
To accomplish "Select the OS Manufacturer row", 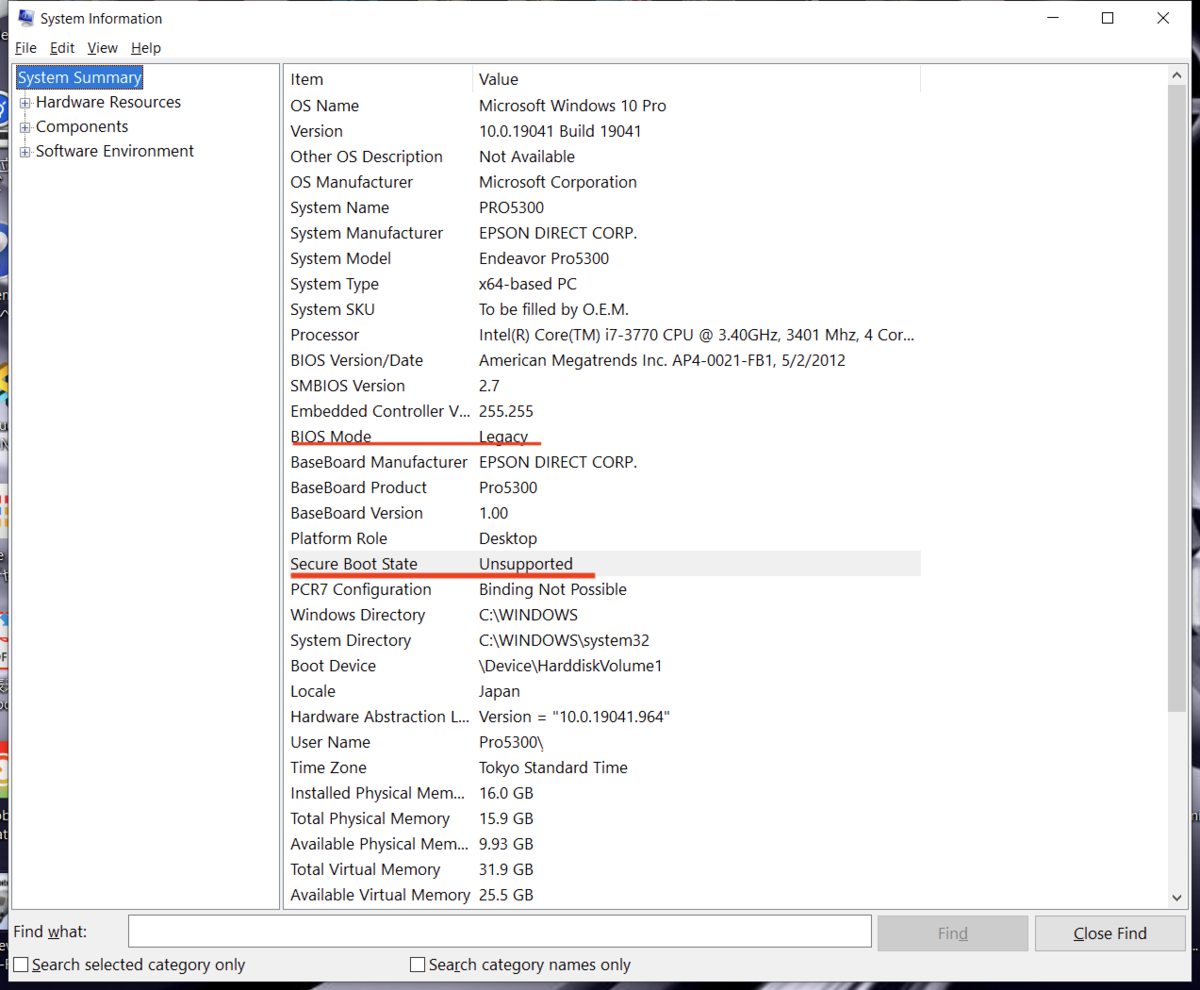I will coord(604,182).
